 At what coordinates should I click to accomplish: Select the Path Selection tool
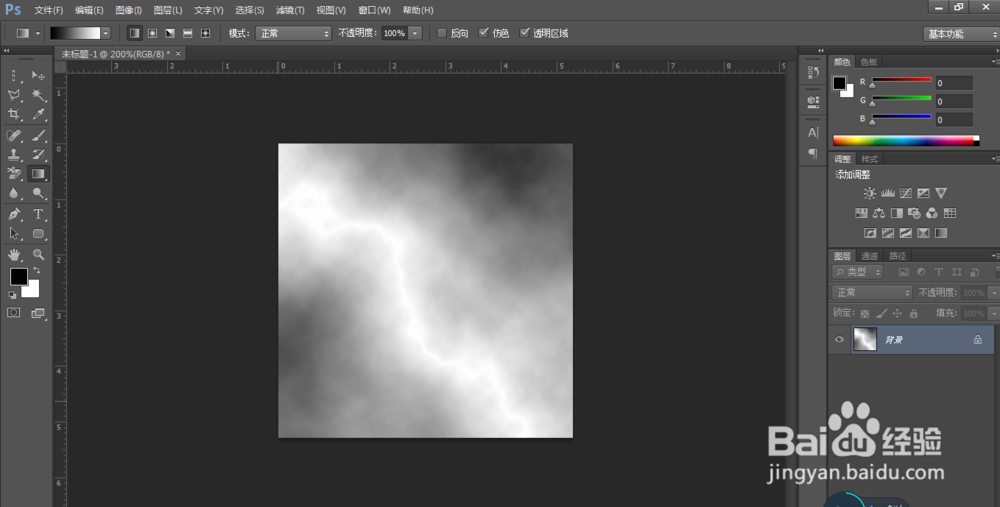(x=14, y=233)
